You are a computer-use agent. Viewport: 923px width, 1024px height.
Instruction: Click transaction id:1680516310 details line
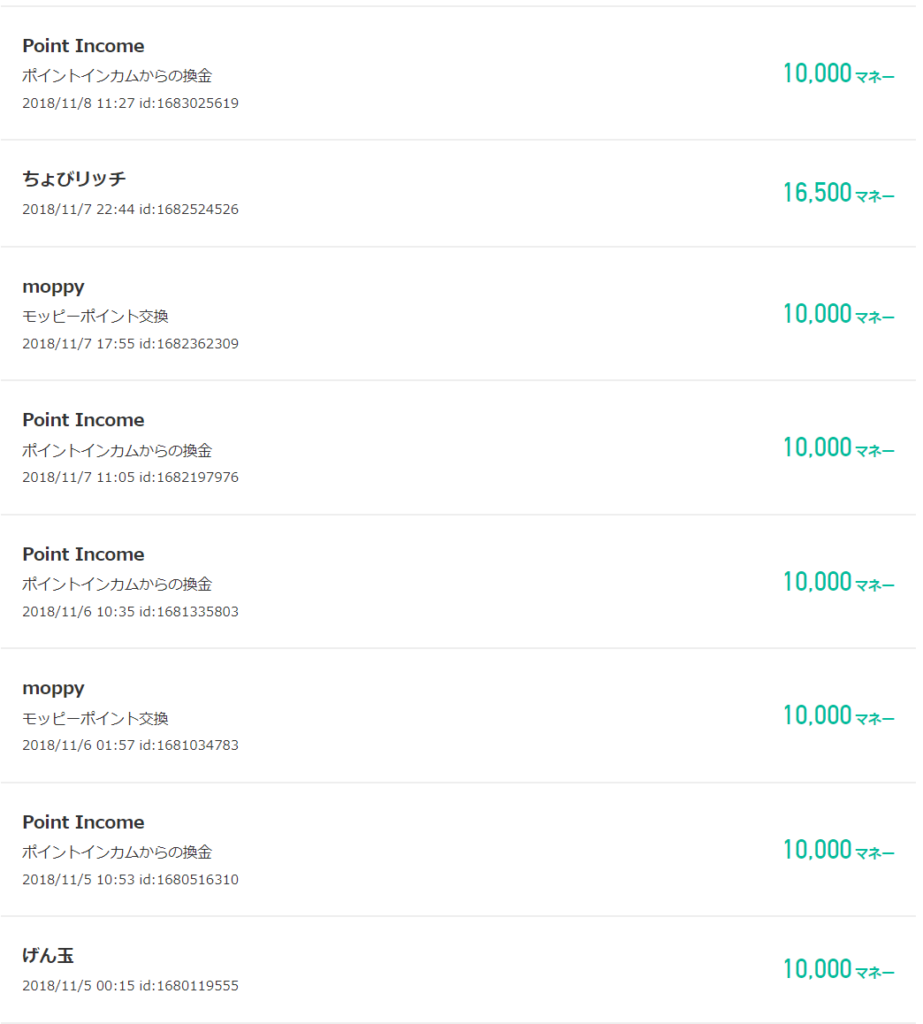pyautogui.click(x=130, y=880)
